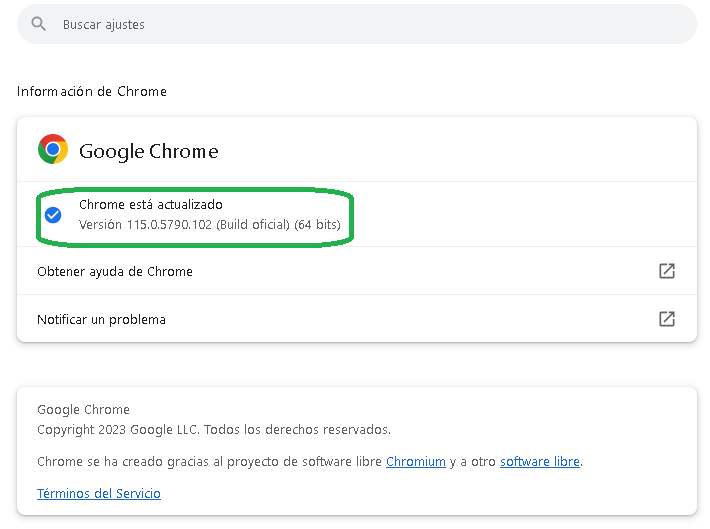Image resolution: width=710 pixels, height=529 pixels.
Task: Open the Chromium link
Action: pos(416,462)
